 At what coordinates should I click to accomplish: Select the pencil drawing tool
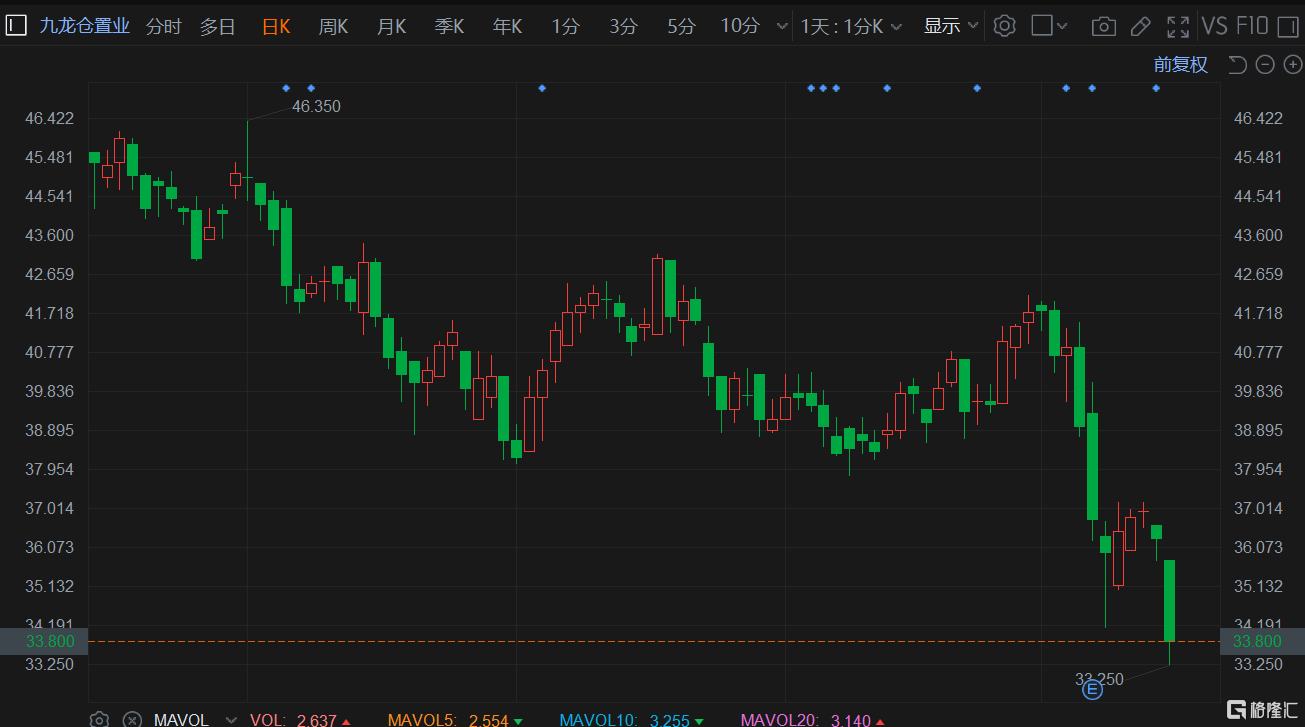(1140, 26)
